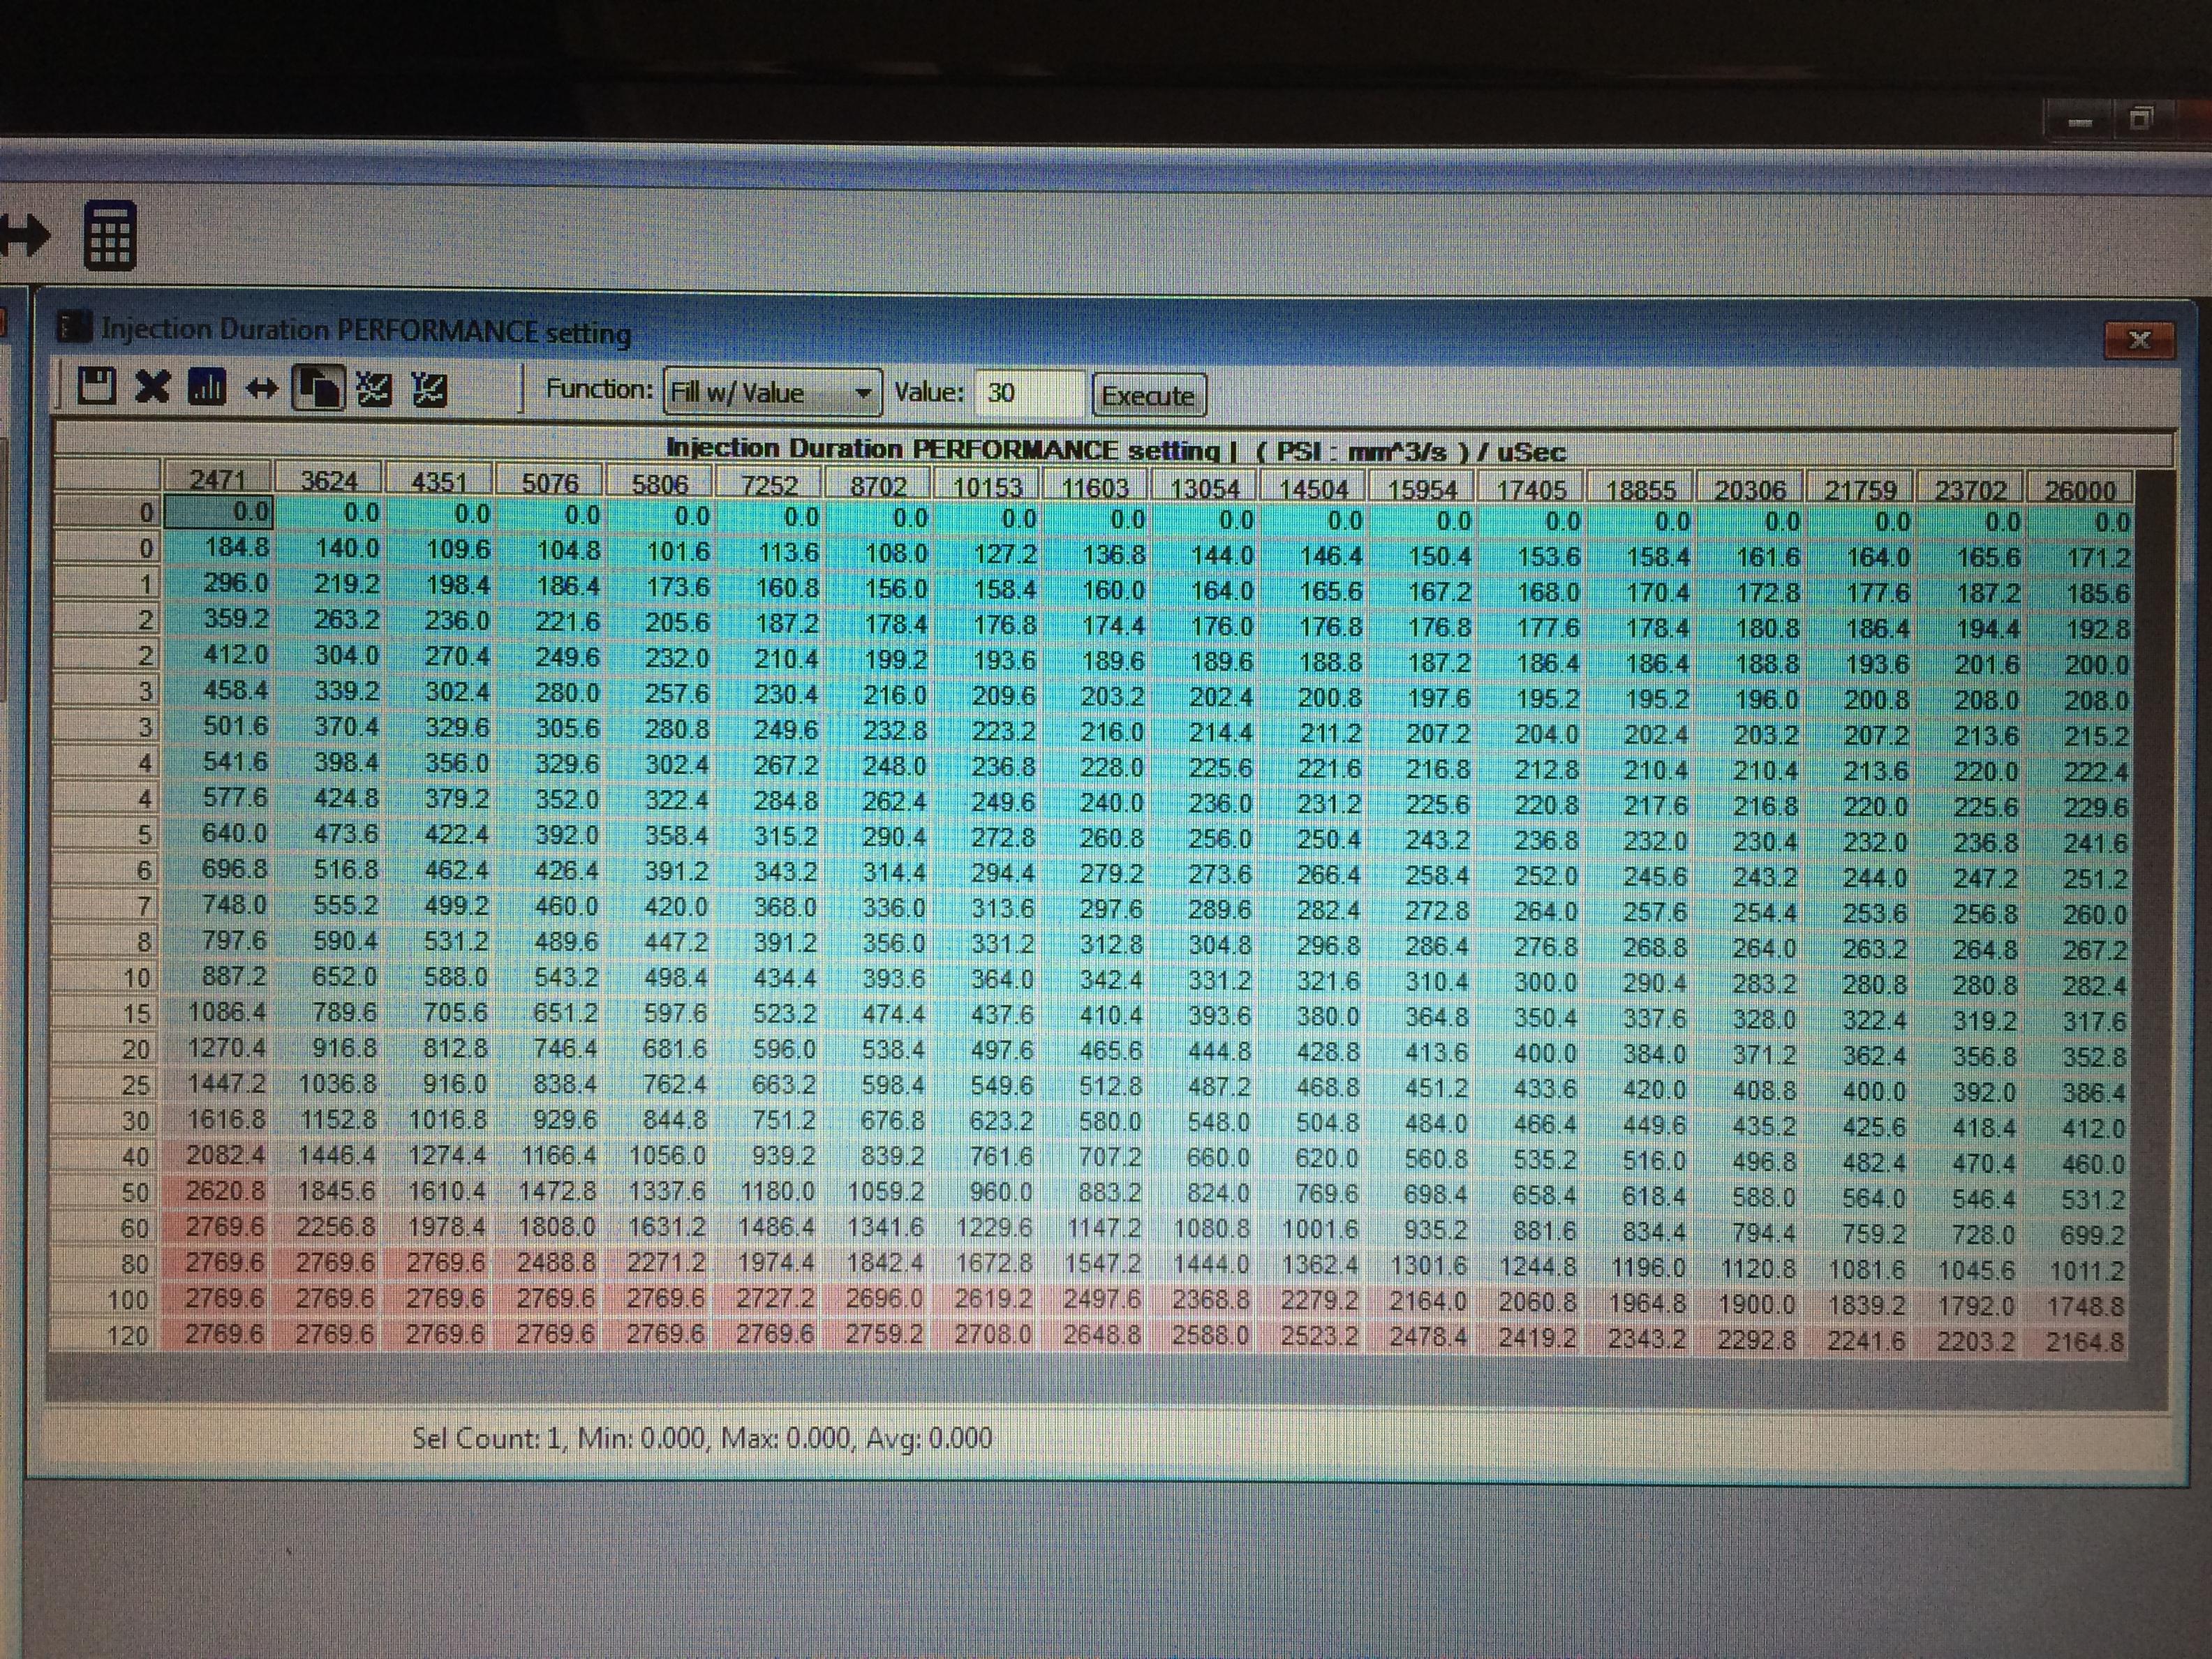Select column header 7252

coord(769,485)
